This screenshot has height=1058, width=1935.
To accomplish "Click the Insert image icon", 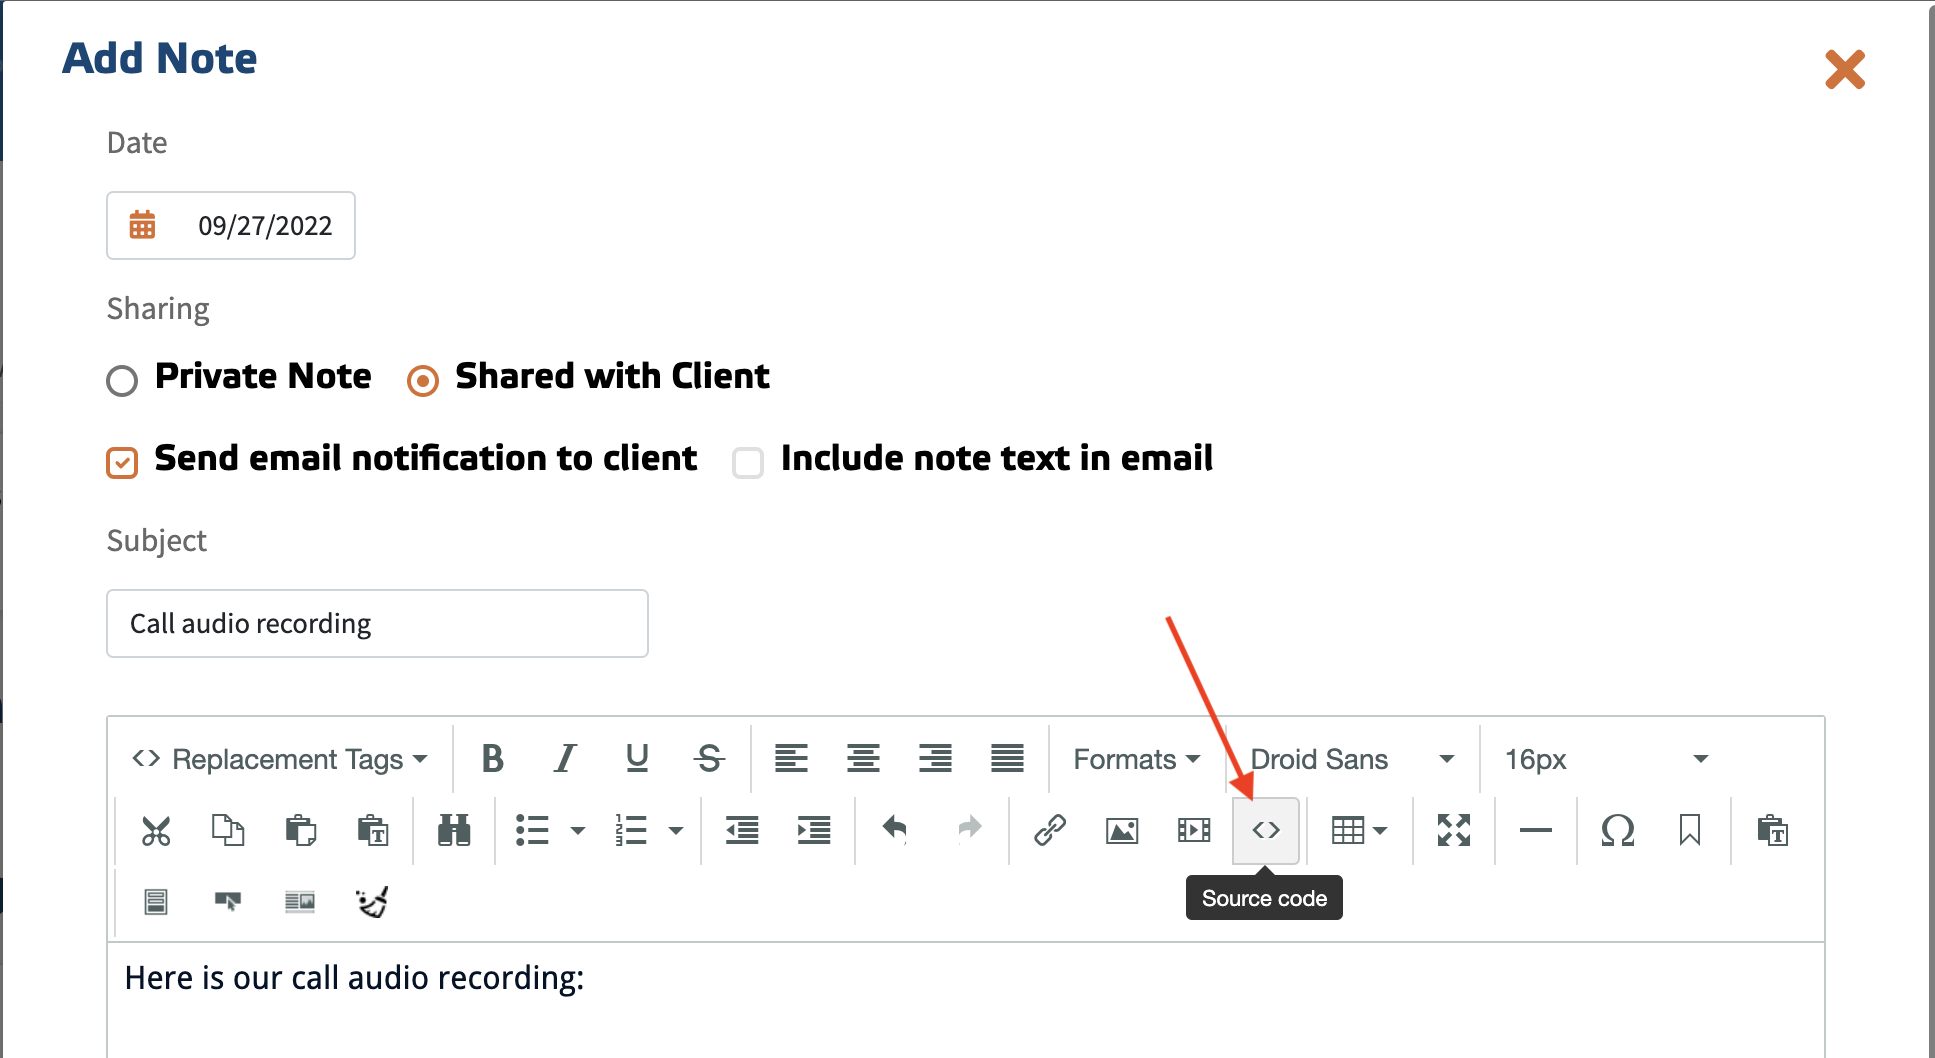I will (1122, 830).
